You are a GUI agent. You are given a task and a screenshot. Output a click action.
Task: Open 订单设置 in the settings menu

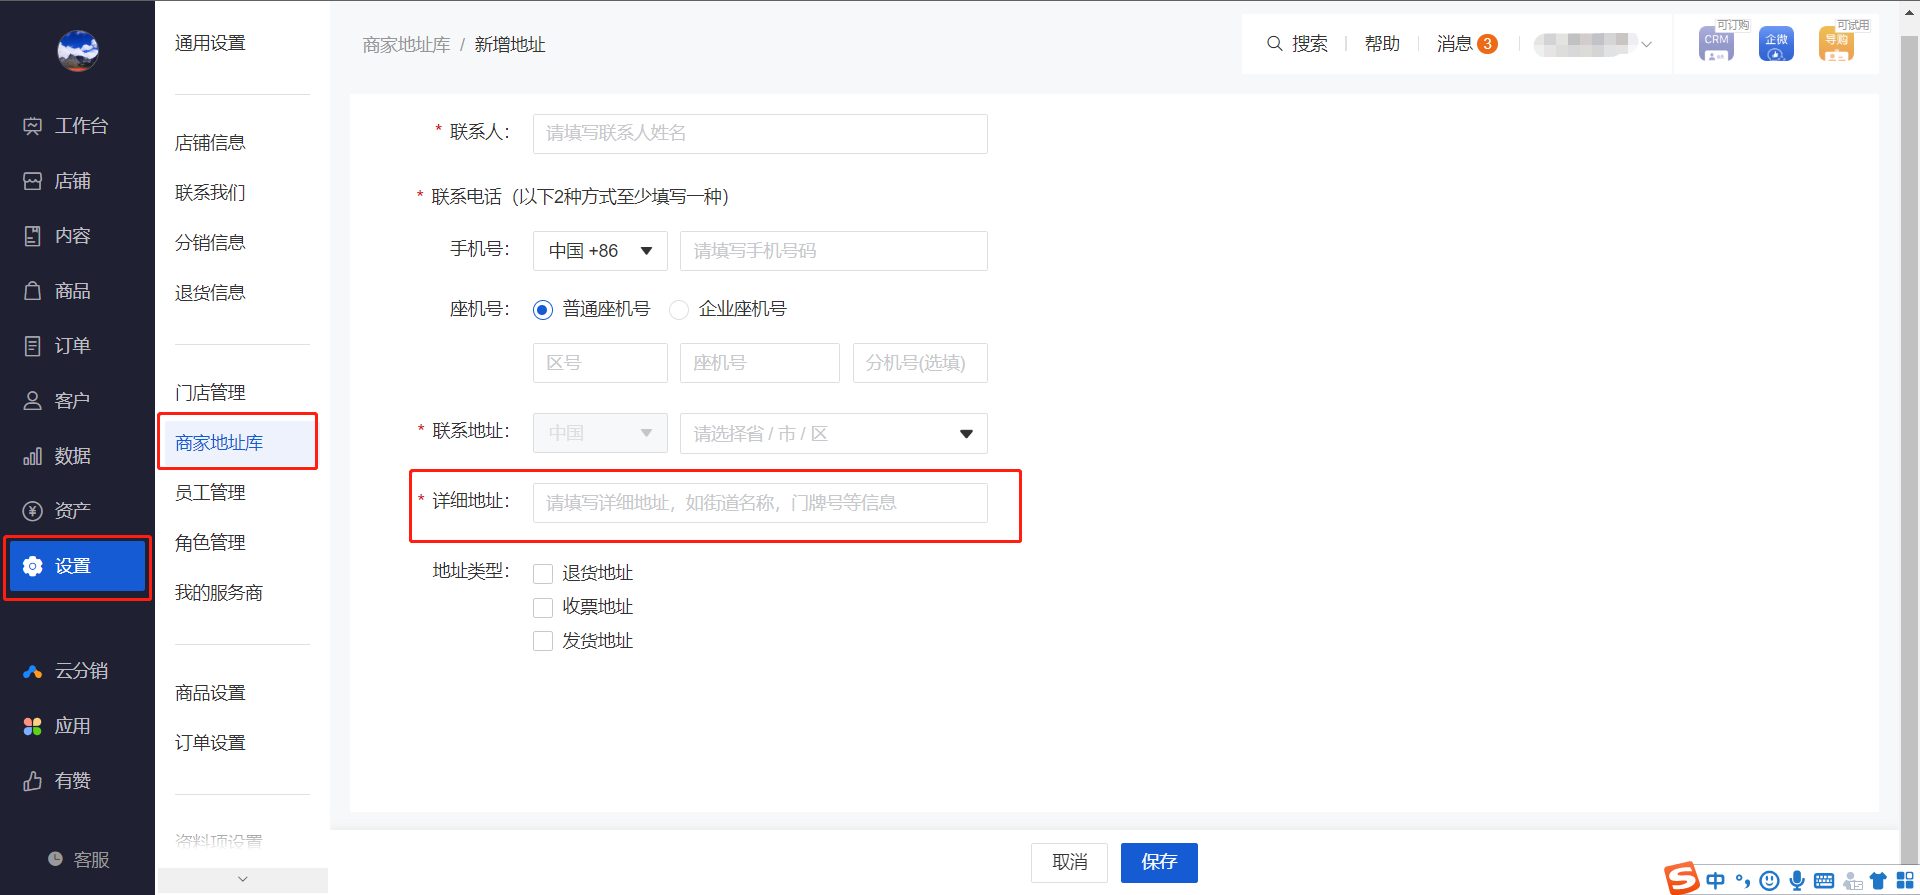pyautogui.click(x=210, y=743)
